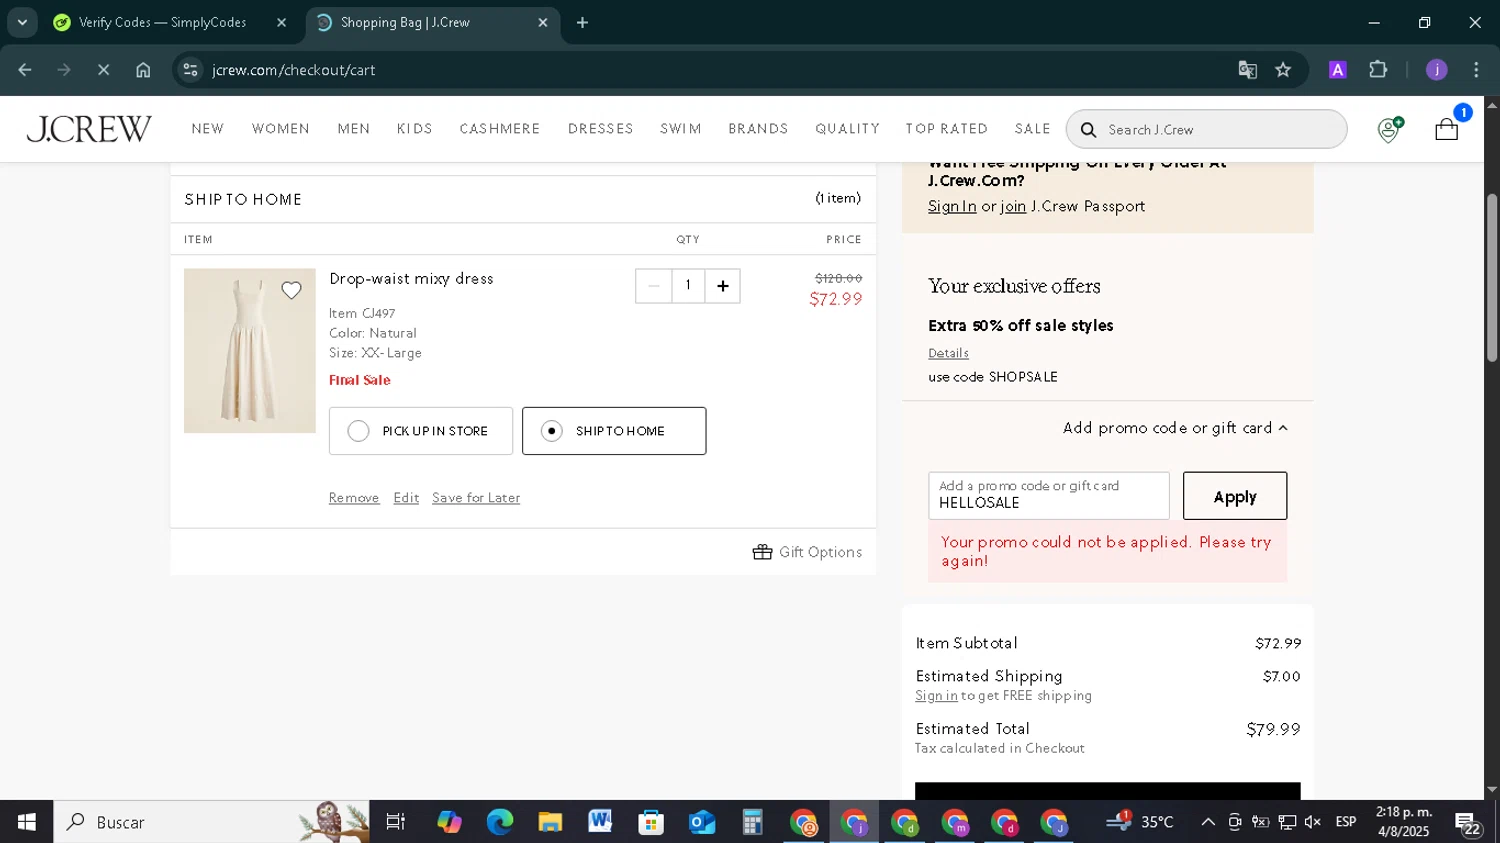Click the page vertical scrollbar
Screen dimensions: 1500x843
[x=1492, y=278]
